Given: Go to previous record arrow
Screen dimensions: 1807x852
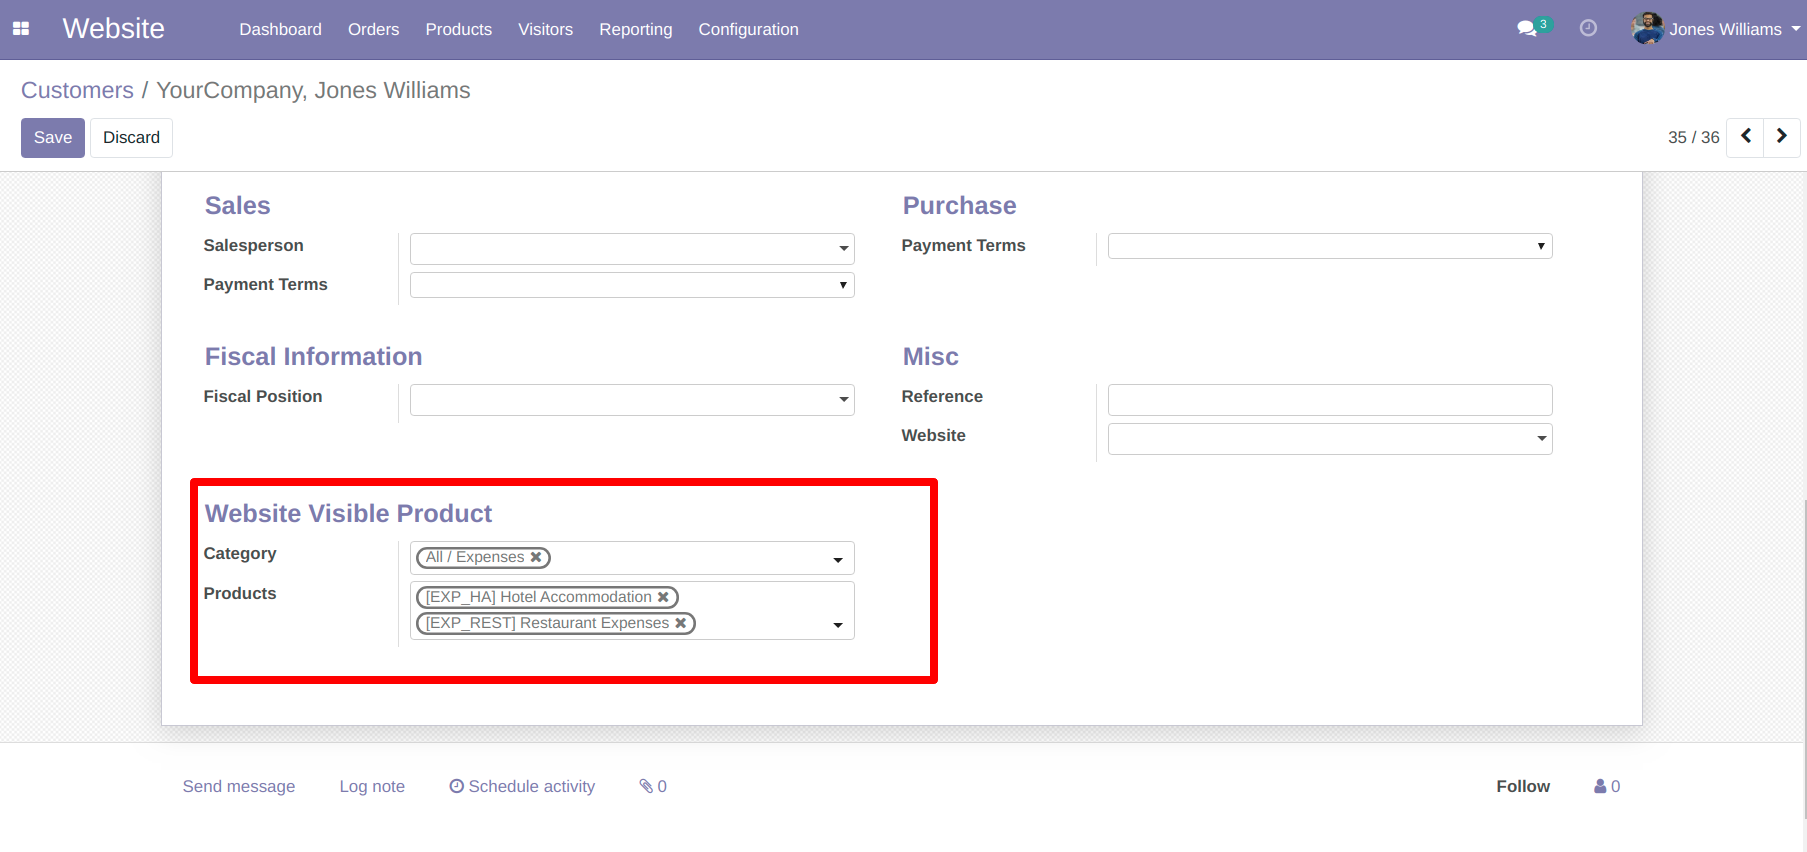Looking at the screenshot, I should [1746, 137].
